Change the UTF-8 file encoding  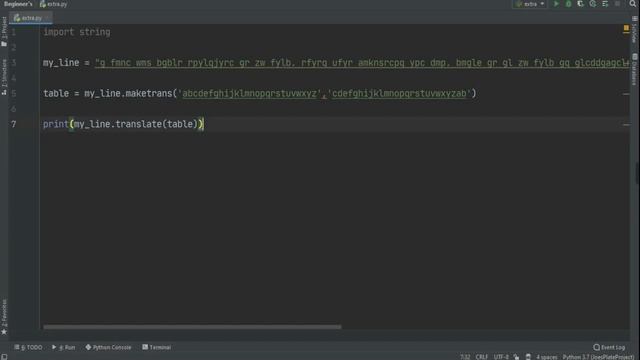tap(501, 357)
